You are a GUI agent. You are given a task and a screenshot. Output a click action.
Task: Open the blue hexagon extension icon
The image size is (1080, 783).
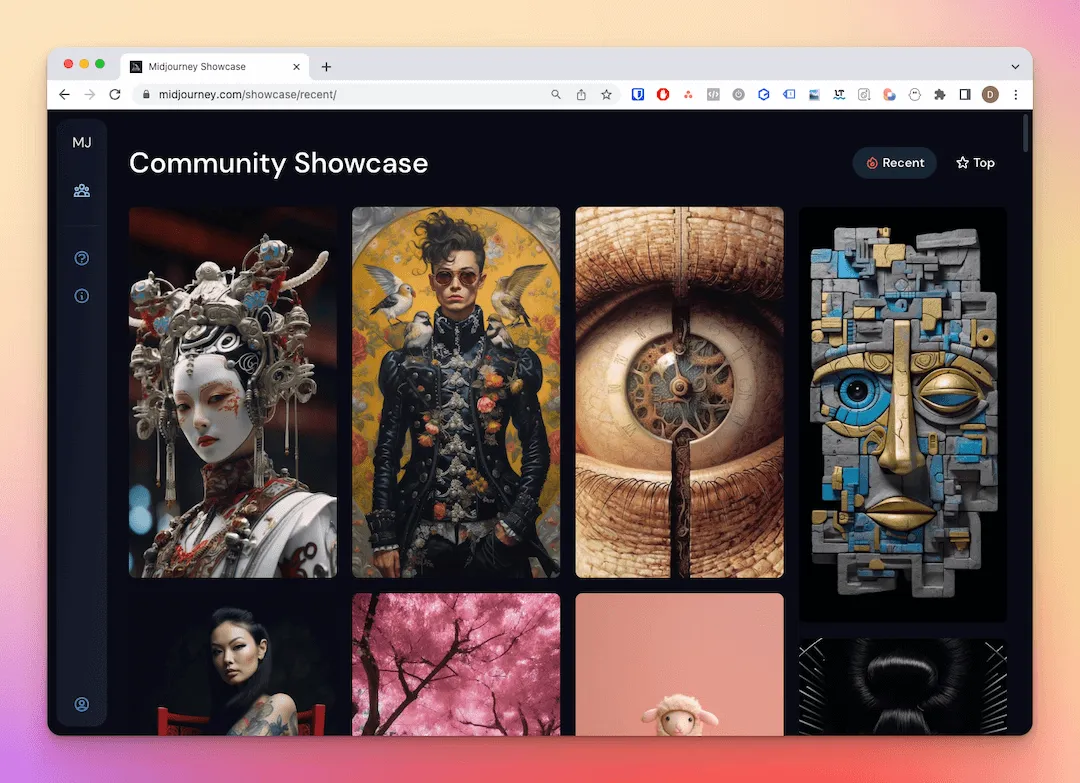coord(764,94)
